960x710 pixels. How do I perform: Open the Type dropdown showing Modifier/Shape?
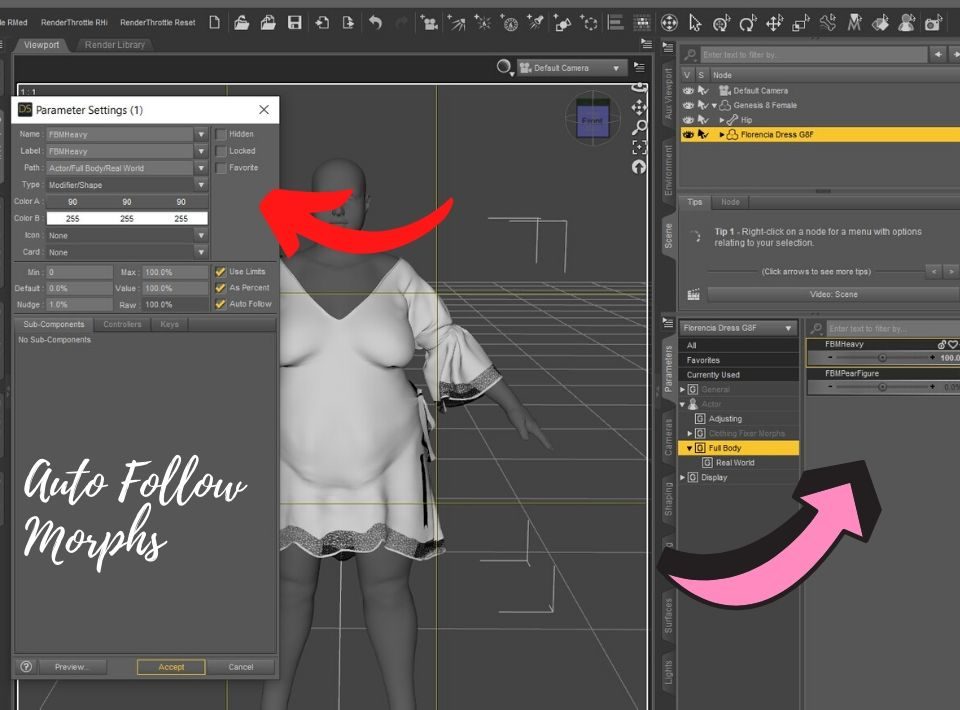click(x=199, y=185)
